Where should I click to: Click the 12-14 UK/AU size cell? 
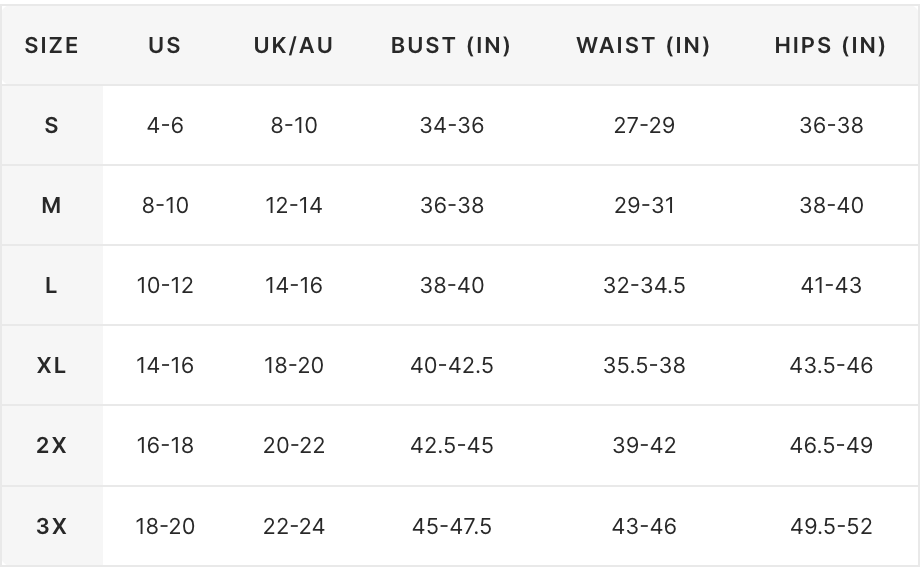tap(294, 206)
